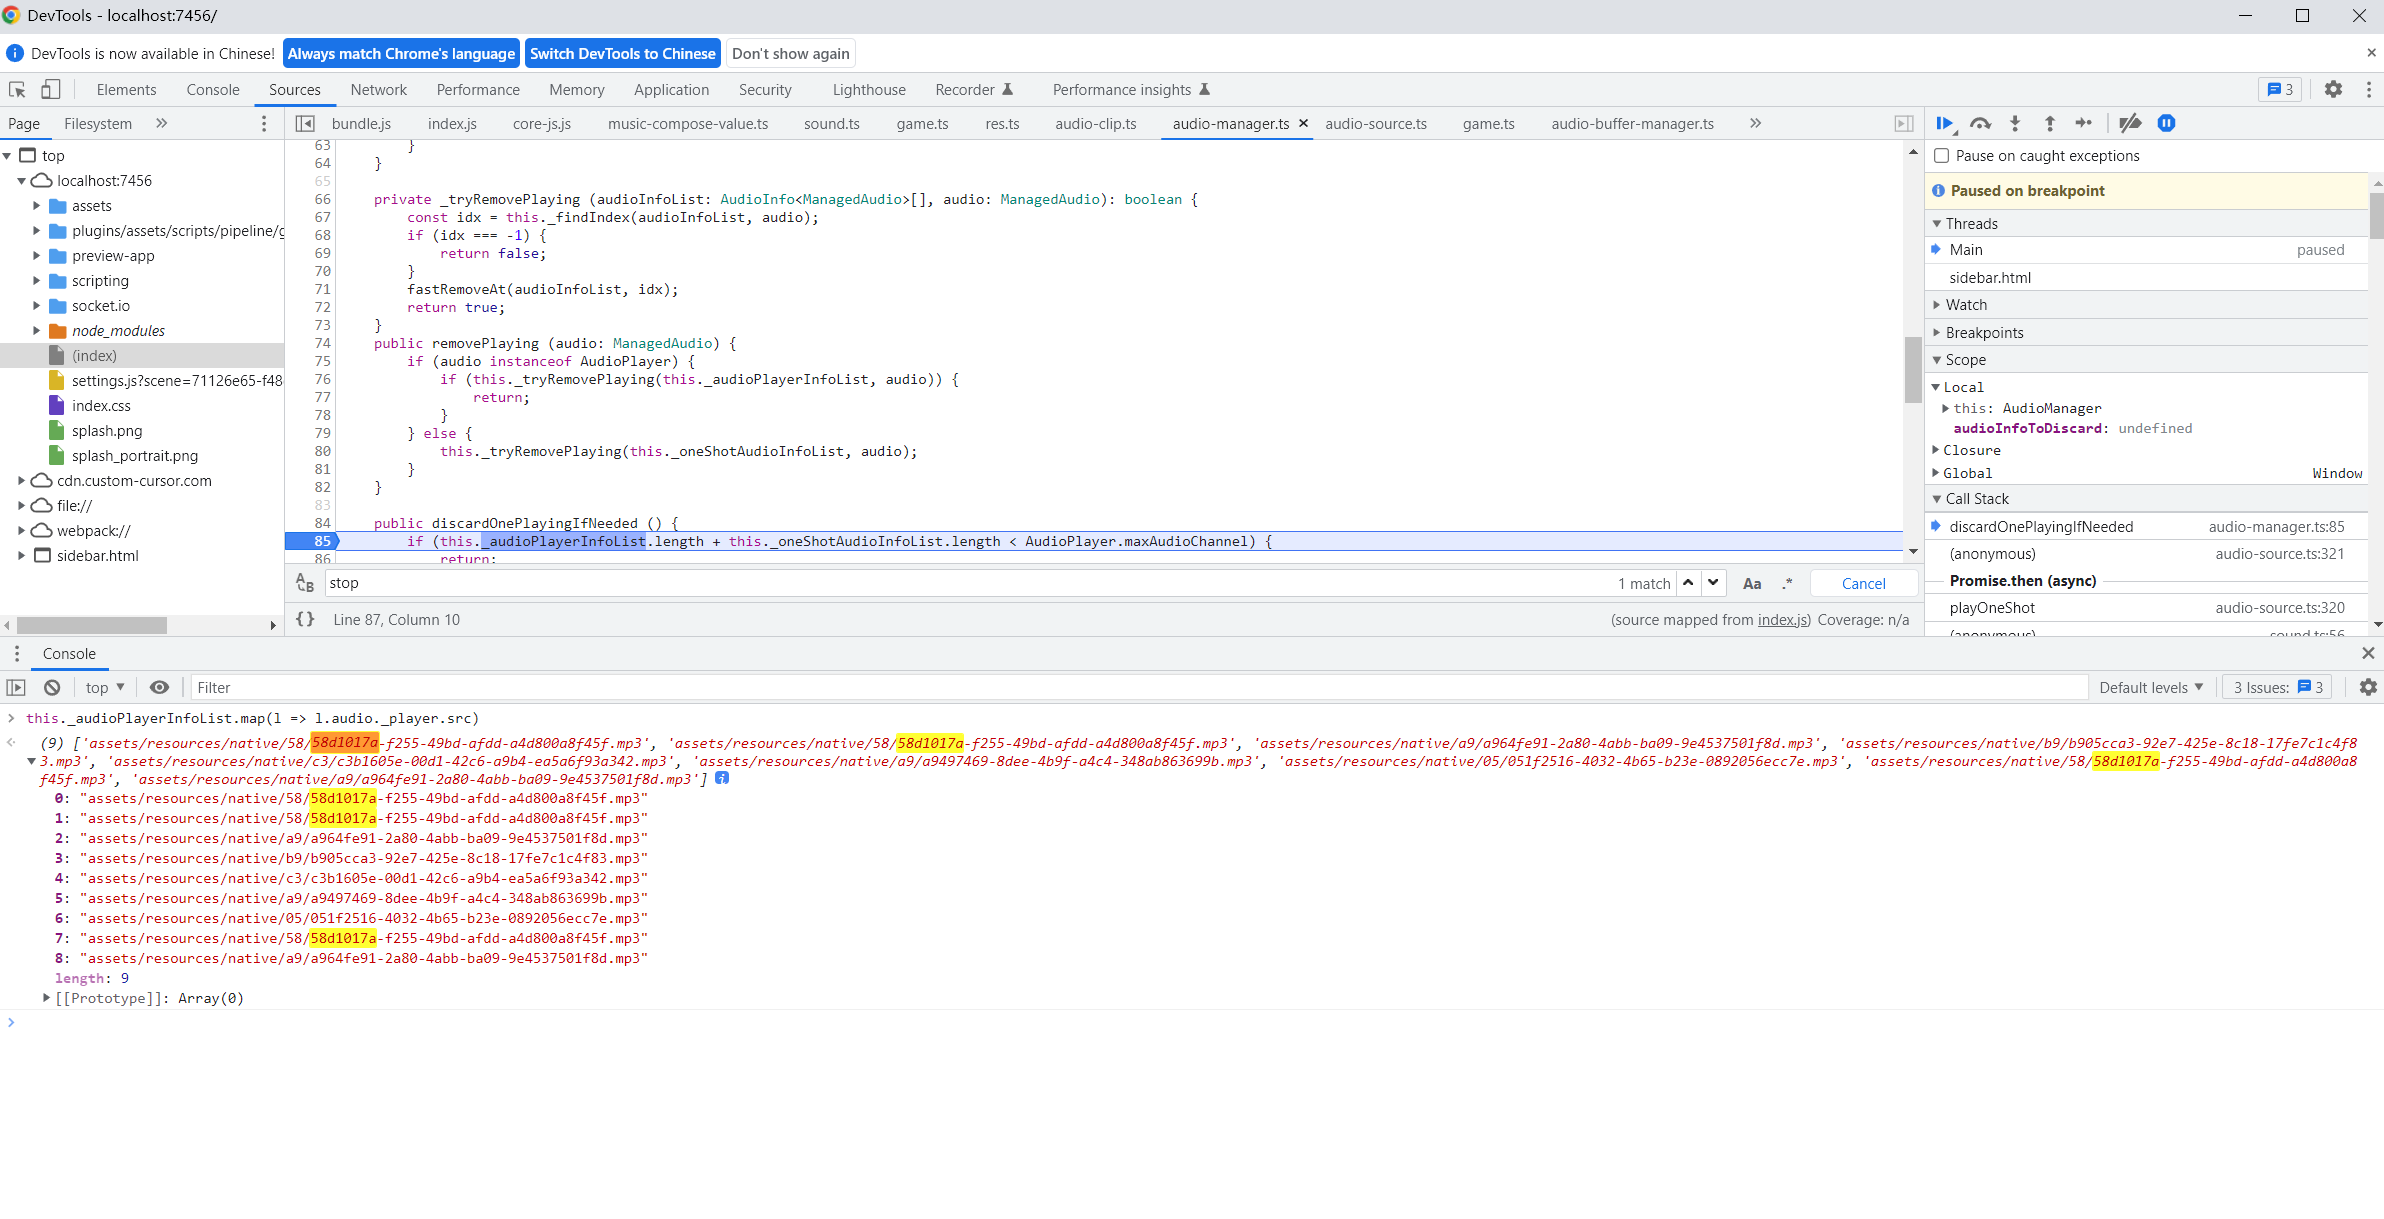Step over next function call
Viewport: 2384px width, 1219px height.
coord(1979,123)
